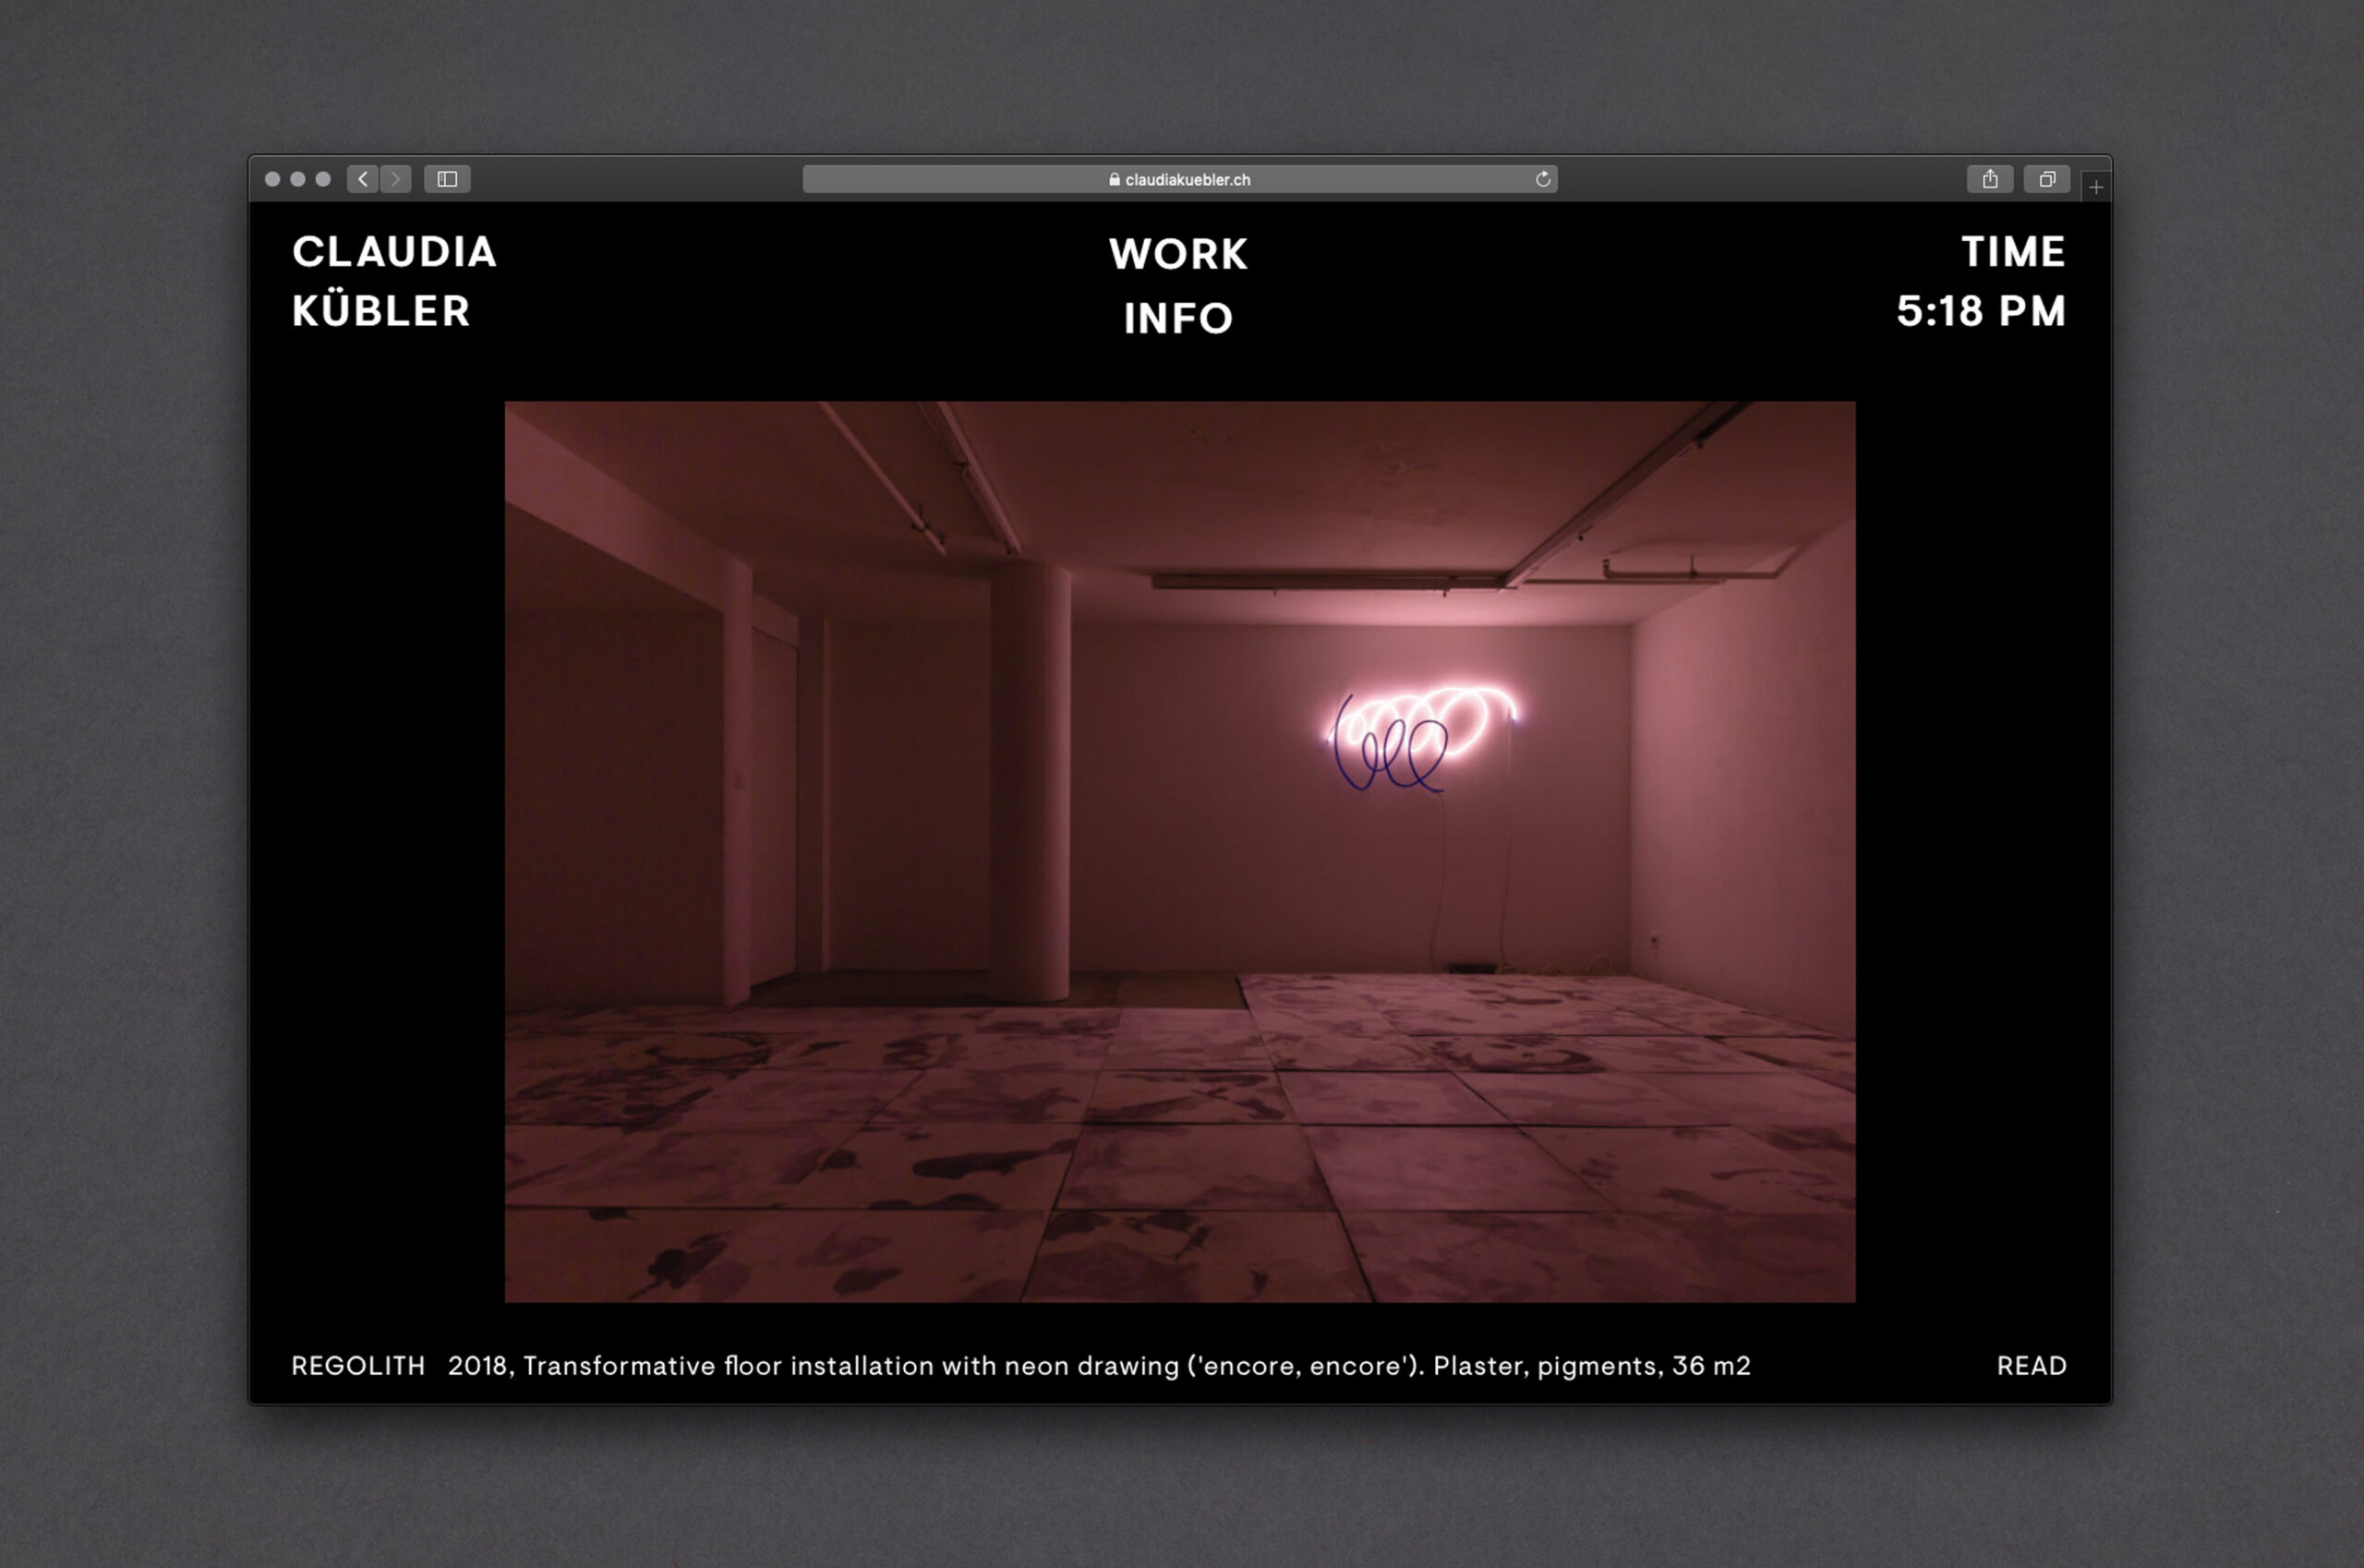This screenshot has height=1568, width=2364.
Task: Open the Share menu icon
Action: click(1990, 179)
